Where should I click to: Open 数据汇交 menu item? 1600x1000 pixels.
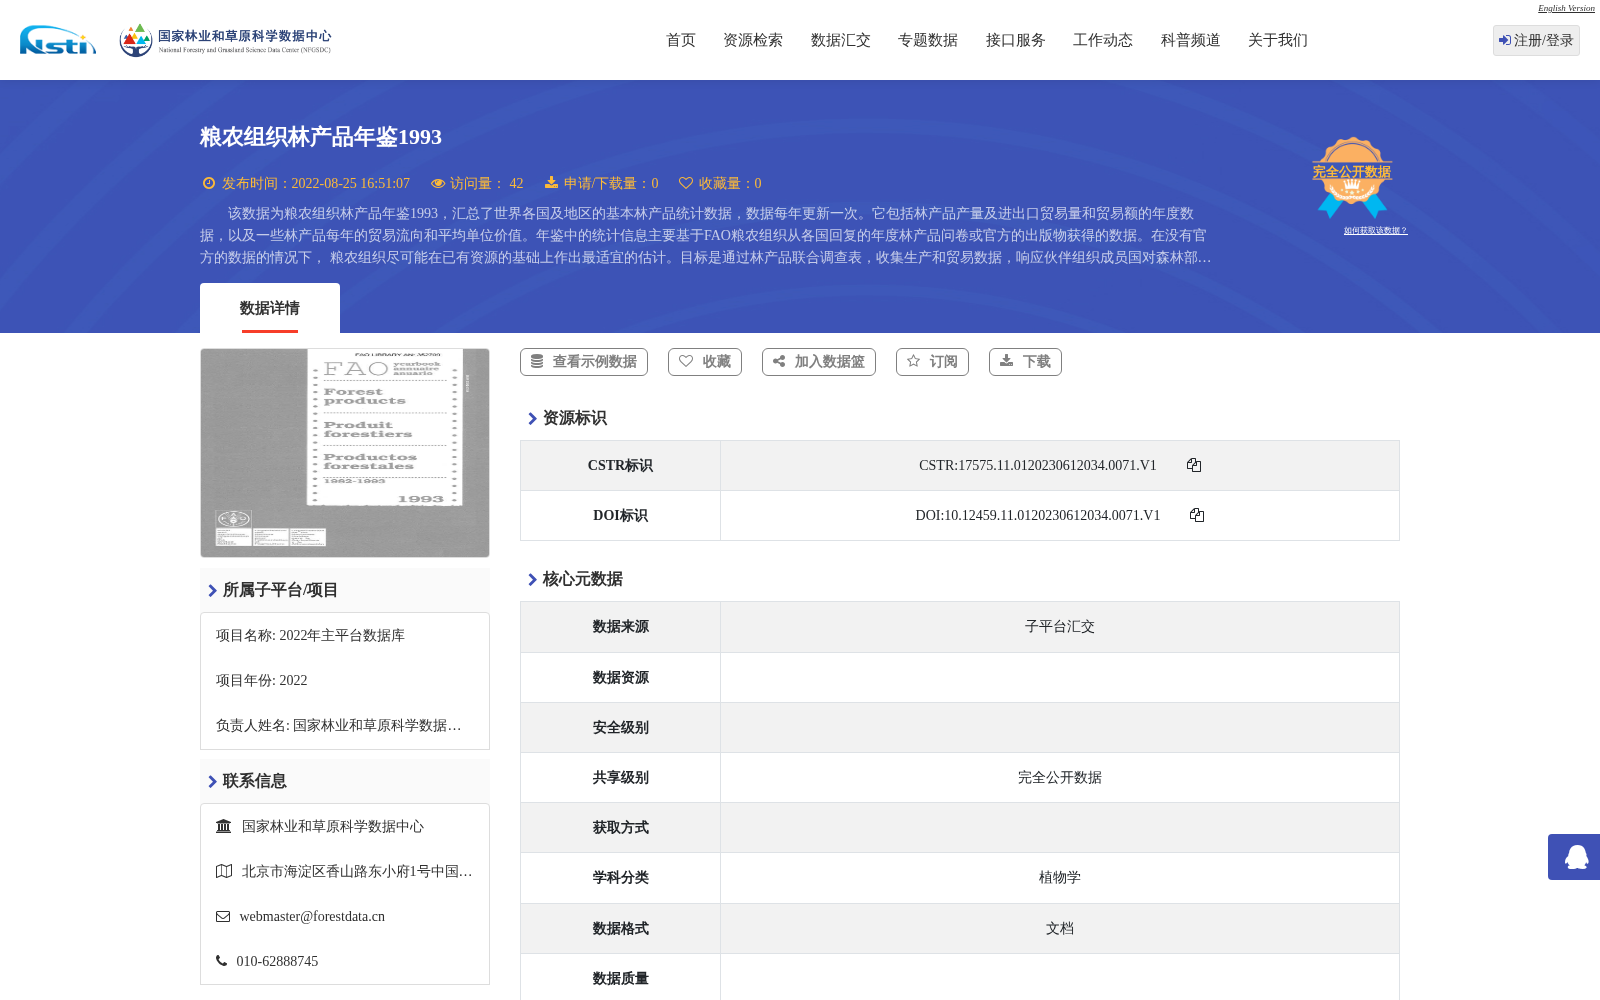(x=841, y=40)
